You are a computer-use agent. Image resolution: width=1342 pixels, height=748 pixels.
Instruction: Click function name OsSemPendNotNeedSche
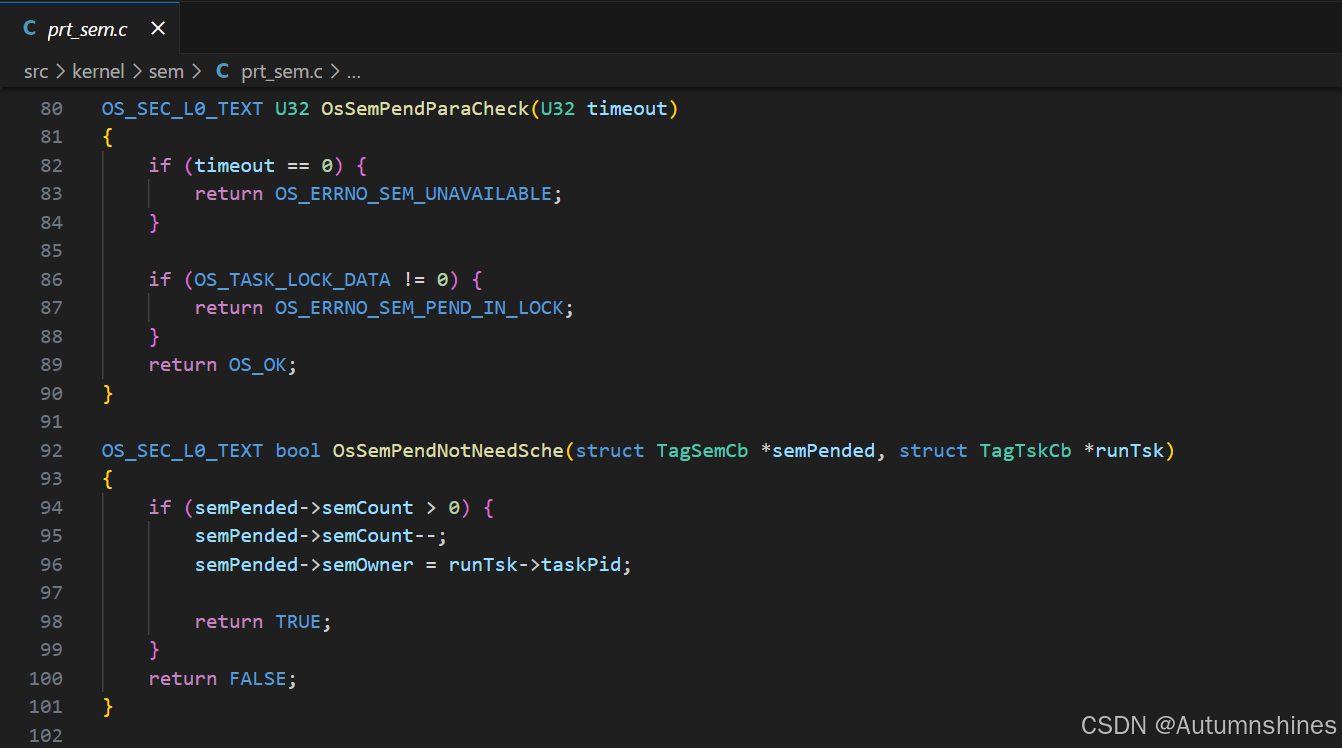pyautogui.click(x=448, y=450)
